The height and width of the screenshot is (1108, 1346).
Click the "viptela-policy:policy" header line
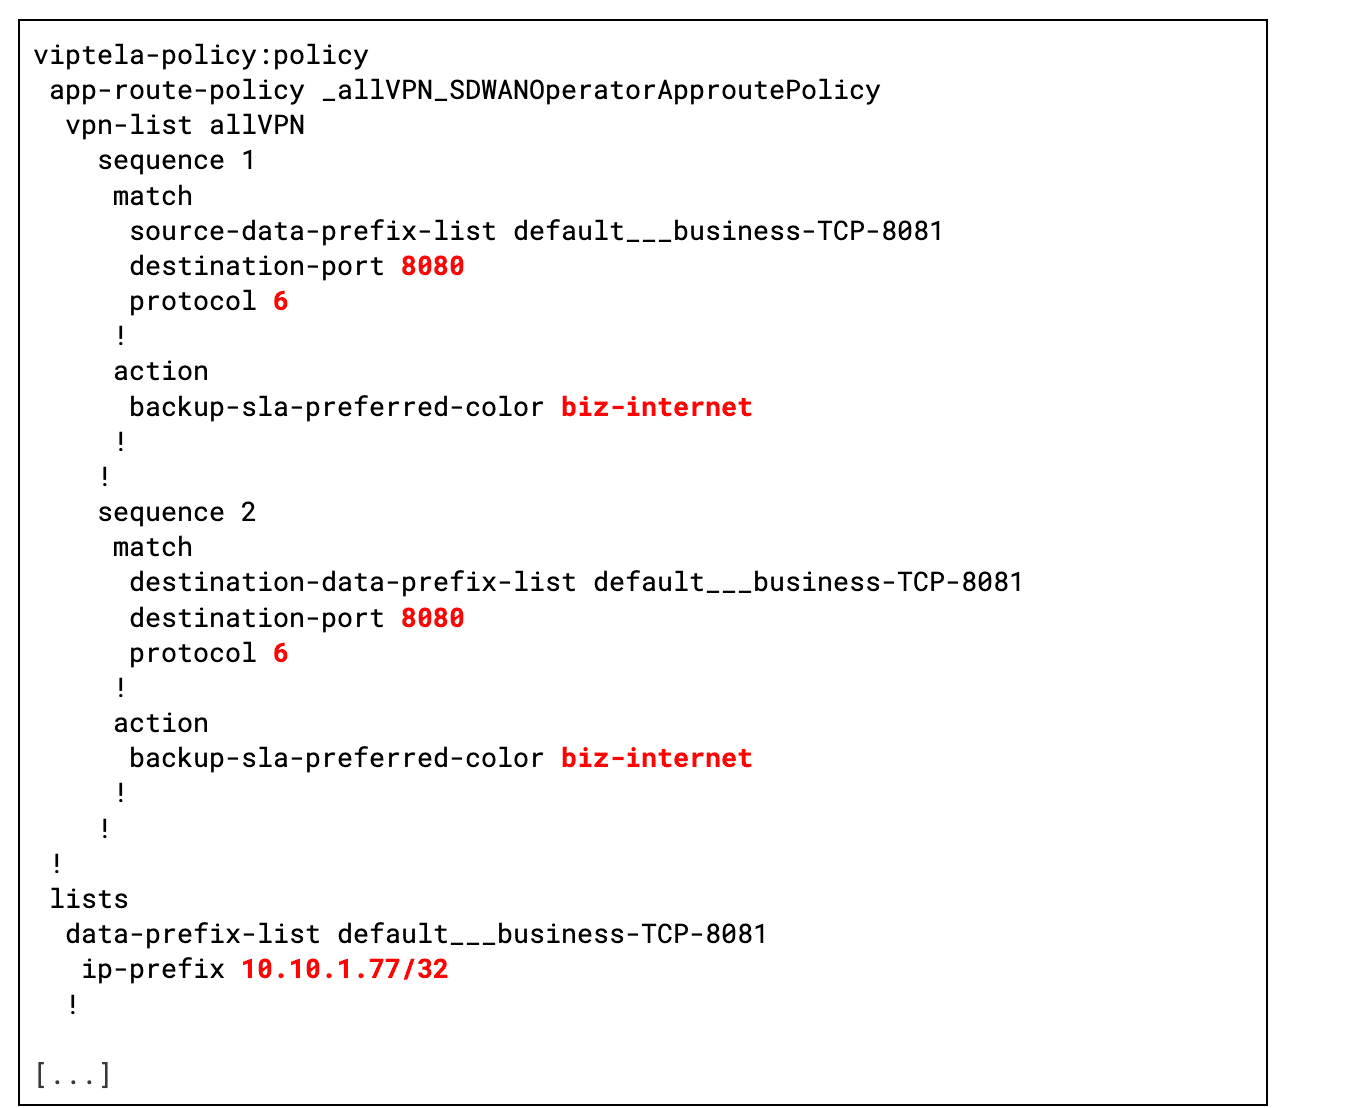coord(201,55)
